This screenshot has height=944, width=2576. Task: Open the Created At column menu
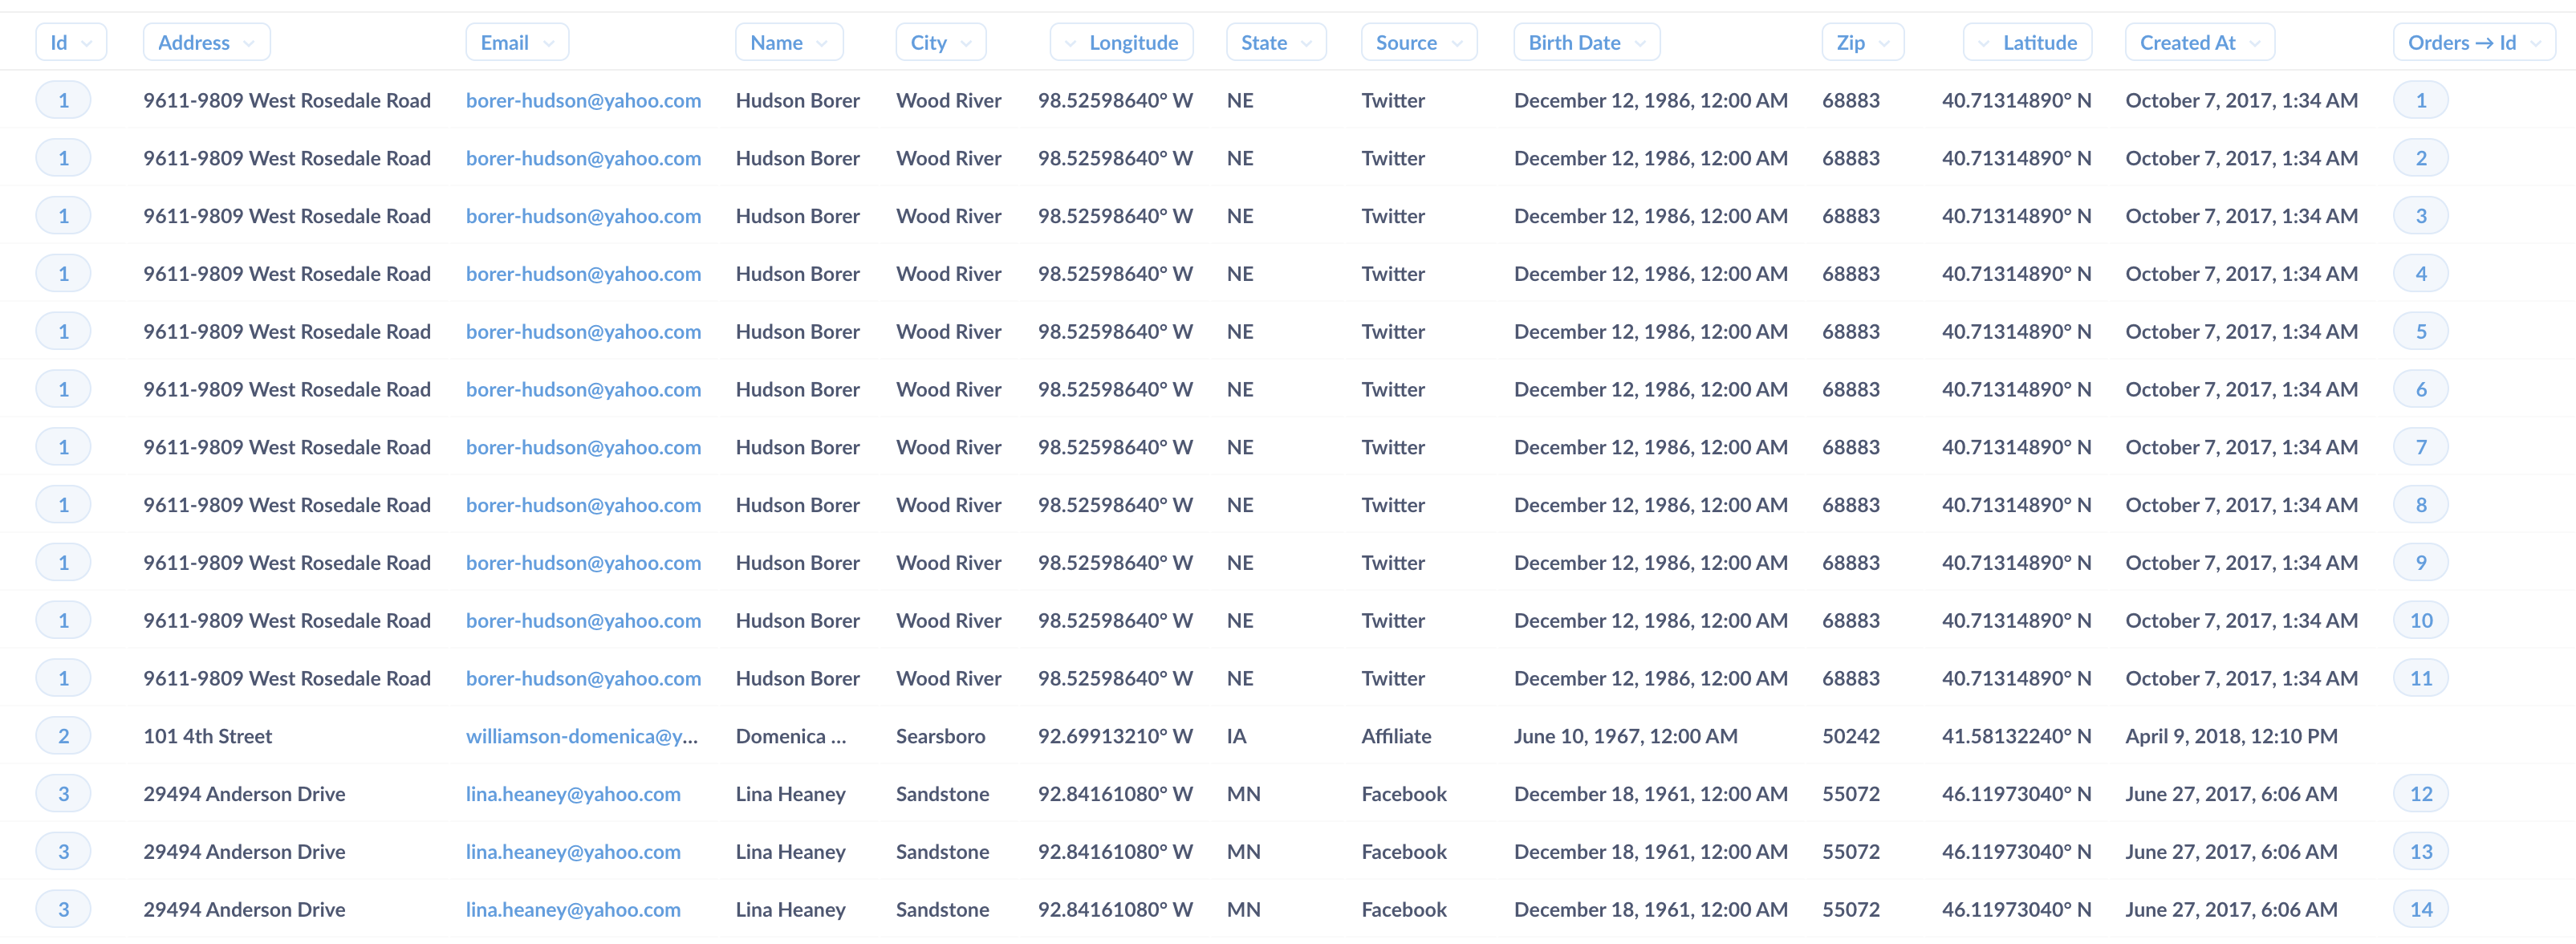(2254, 43)
